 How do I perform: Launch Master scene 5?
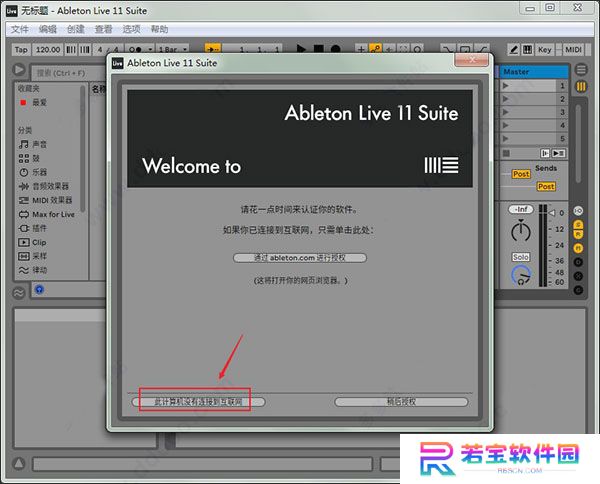(x=505, y=139)
